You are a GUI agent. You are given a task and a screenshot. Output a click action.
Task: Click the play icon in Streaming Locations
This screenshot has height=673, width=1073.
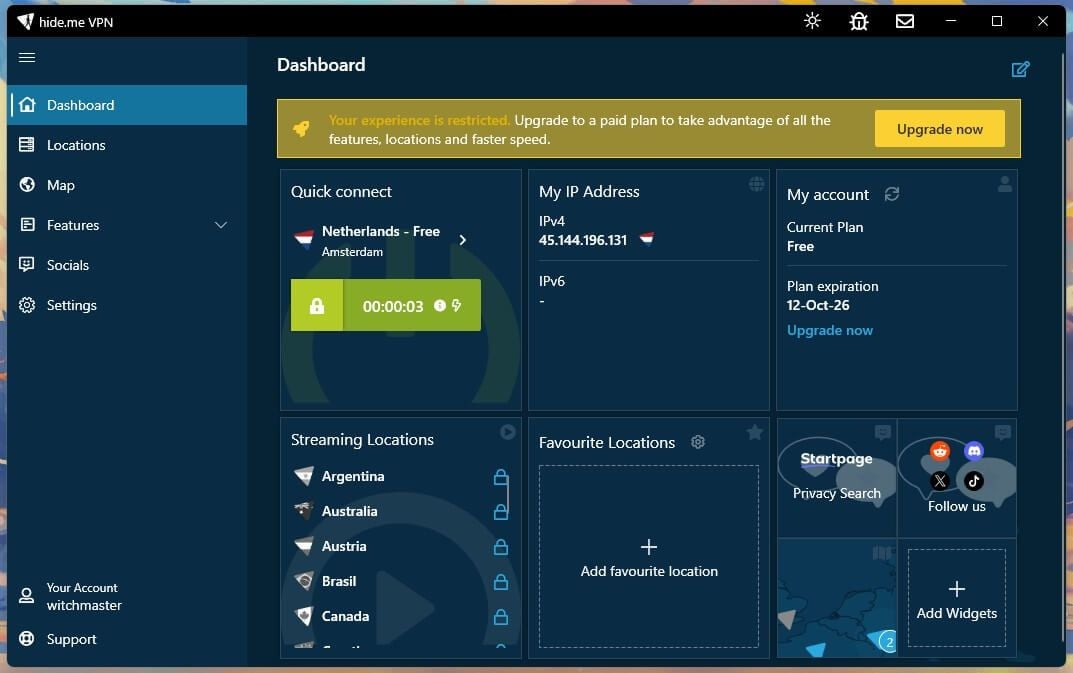point(508,432)
